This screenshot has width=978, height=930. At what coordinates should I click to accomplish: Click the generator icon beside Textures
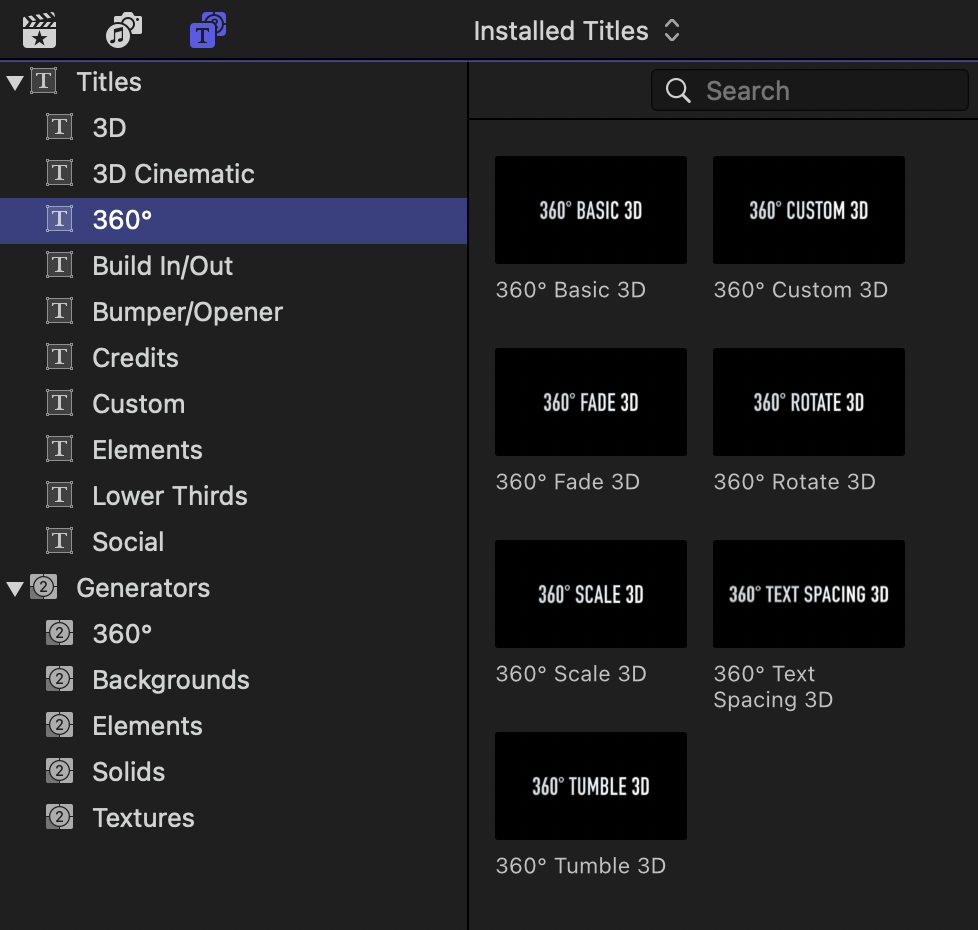pyautogui.click(x=59, y=817)
